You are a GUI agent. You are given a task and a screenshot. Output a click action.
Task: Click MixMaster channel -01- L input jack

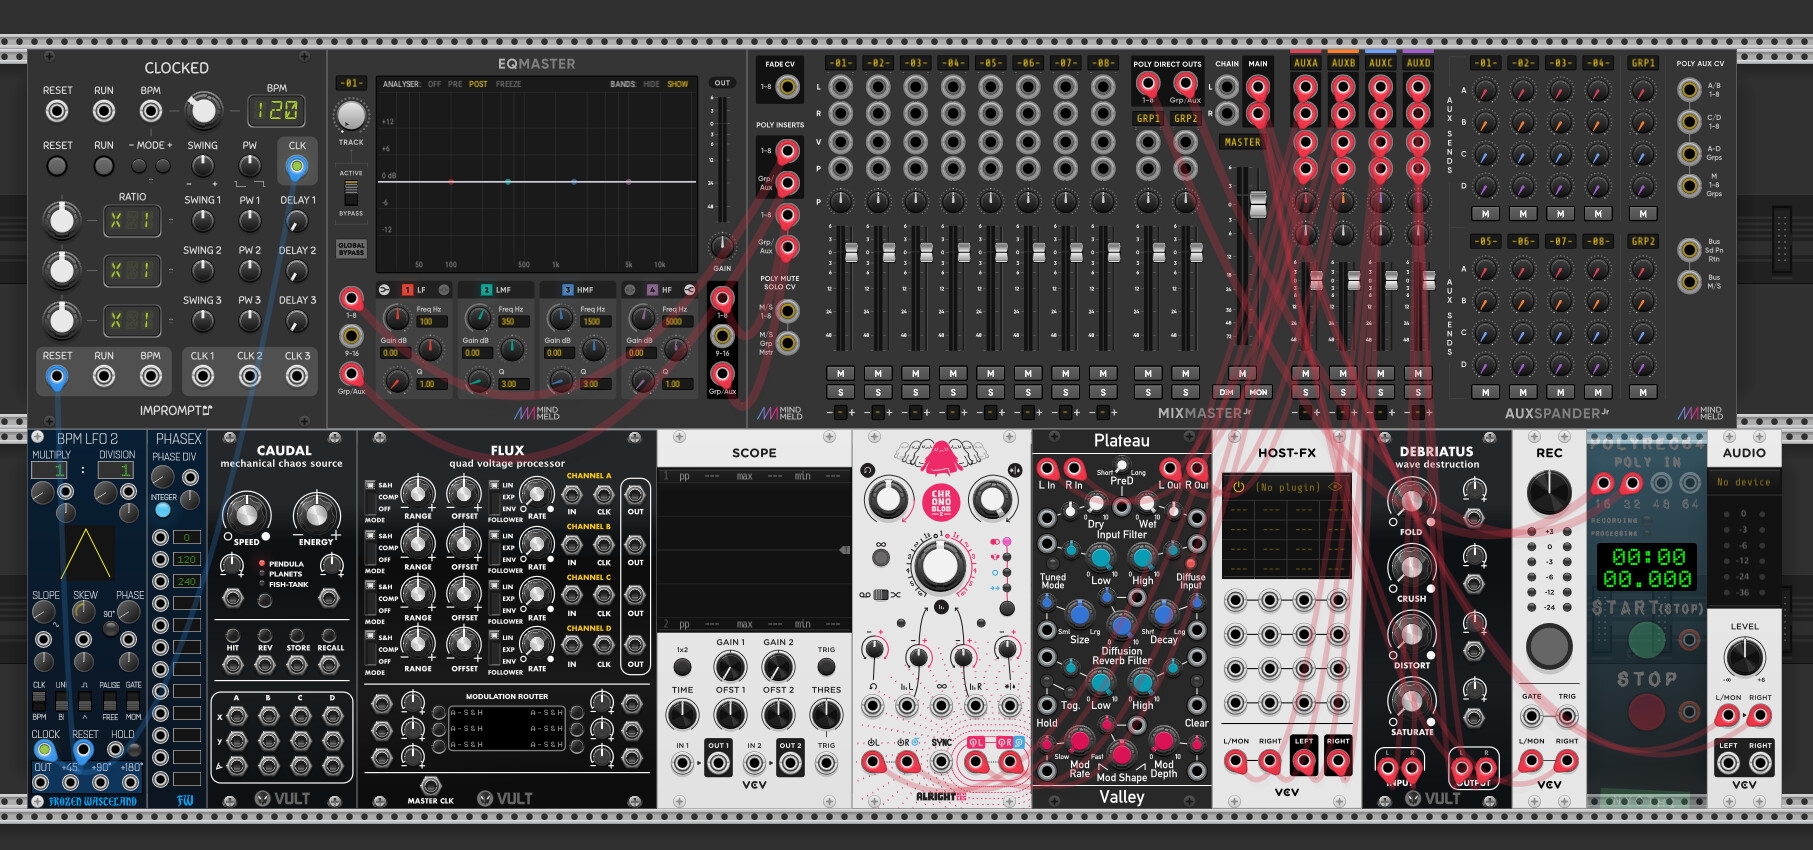tap(840, 87)
